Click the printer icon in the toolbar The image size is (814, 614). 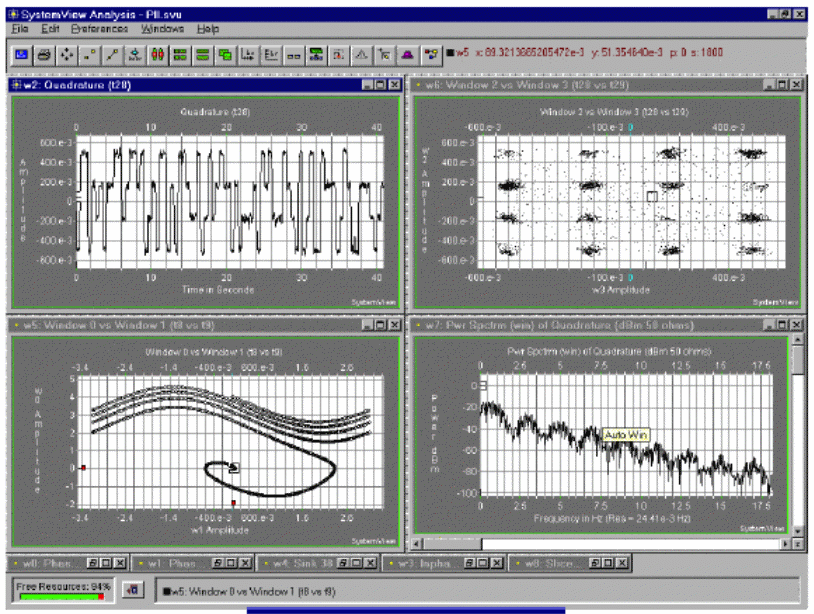[x=45, y=55]
